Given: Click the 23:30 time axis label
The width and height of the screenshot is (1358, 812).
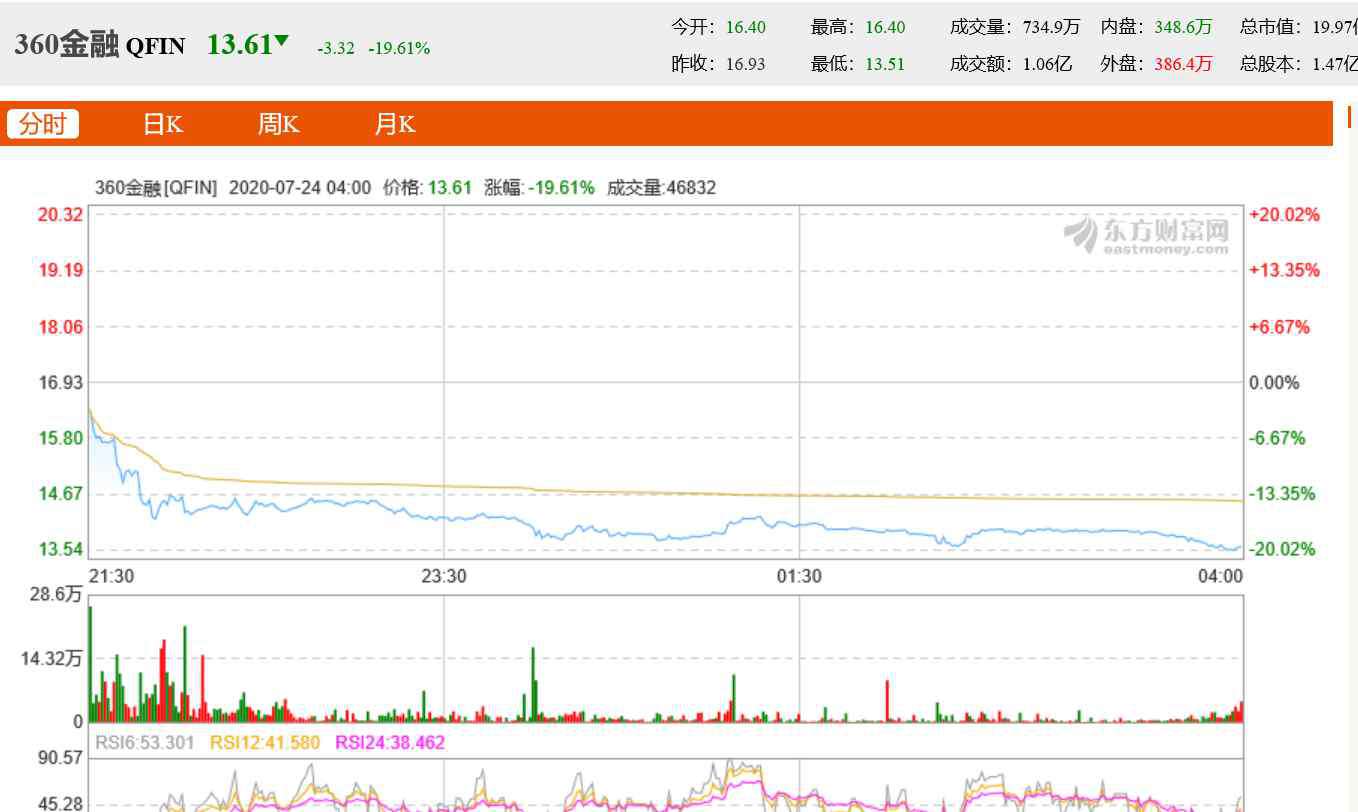Looking at the screenshot, I should pos(443,576).
